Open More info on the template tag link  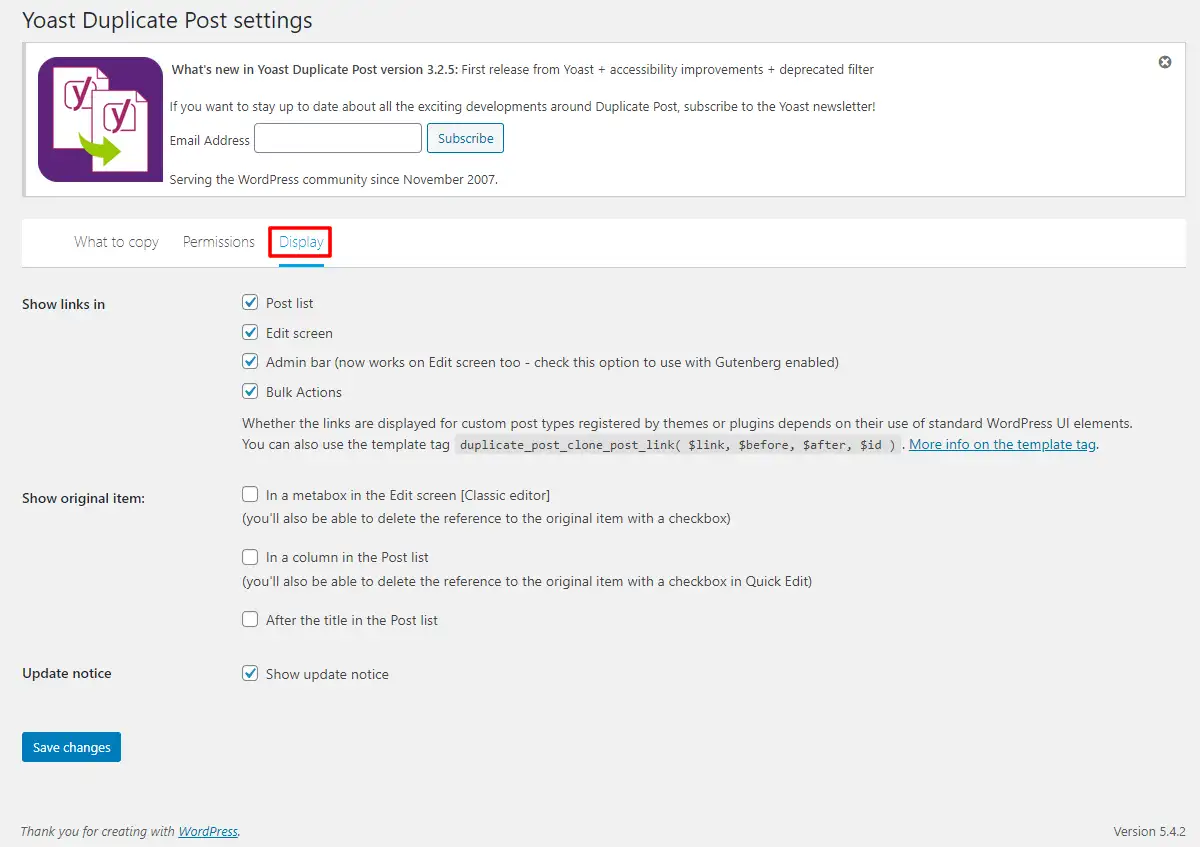pos(1002,445)
